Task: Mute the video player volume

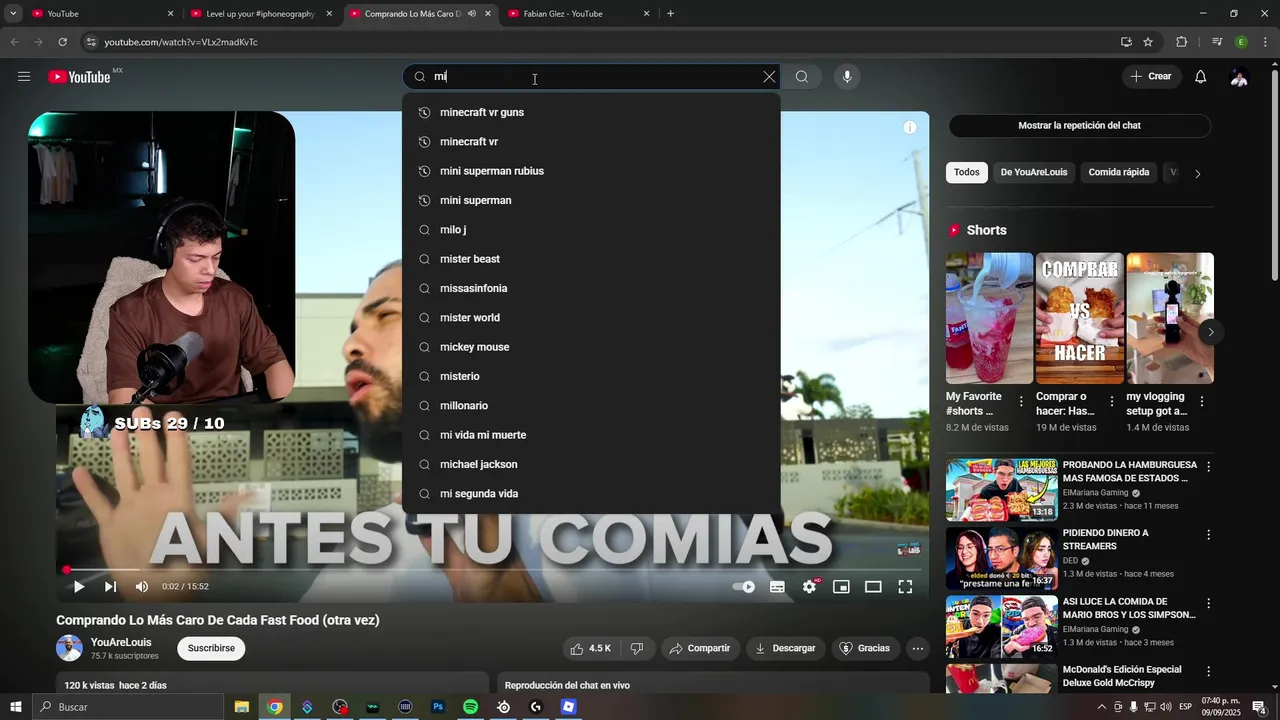Action: (142, 587)
